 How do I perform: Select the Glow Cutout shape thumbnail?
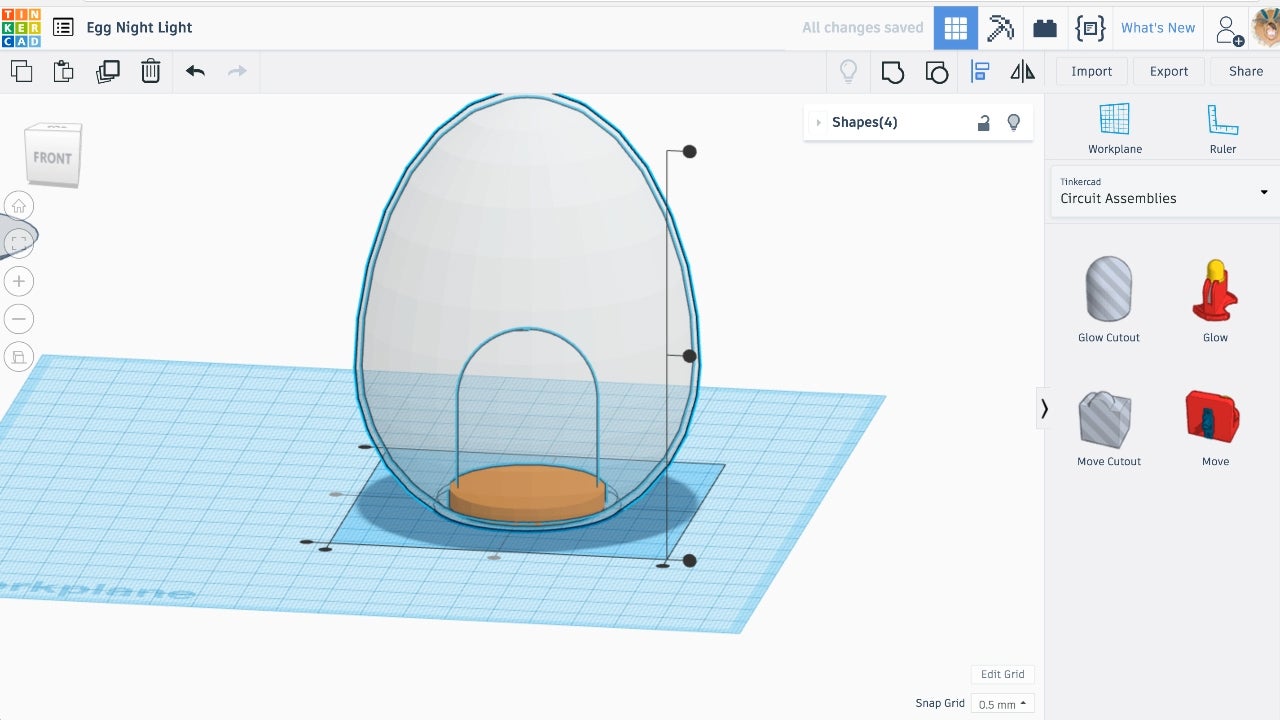click(1109, 290)
